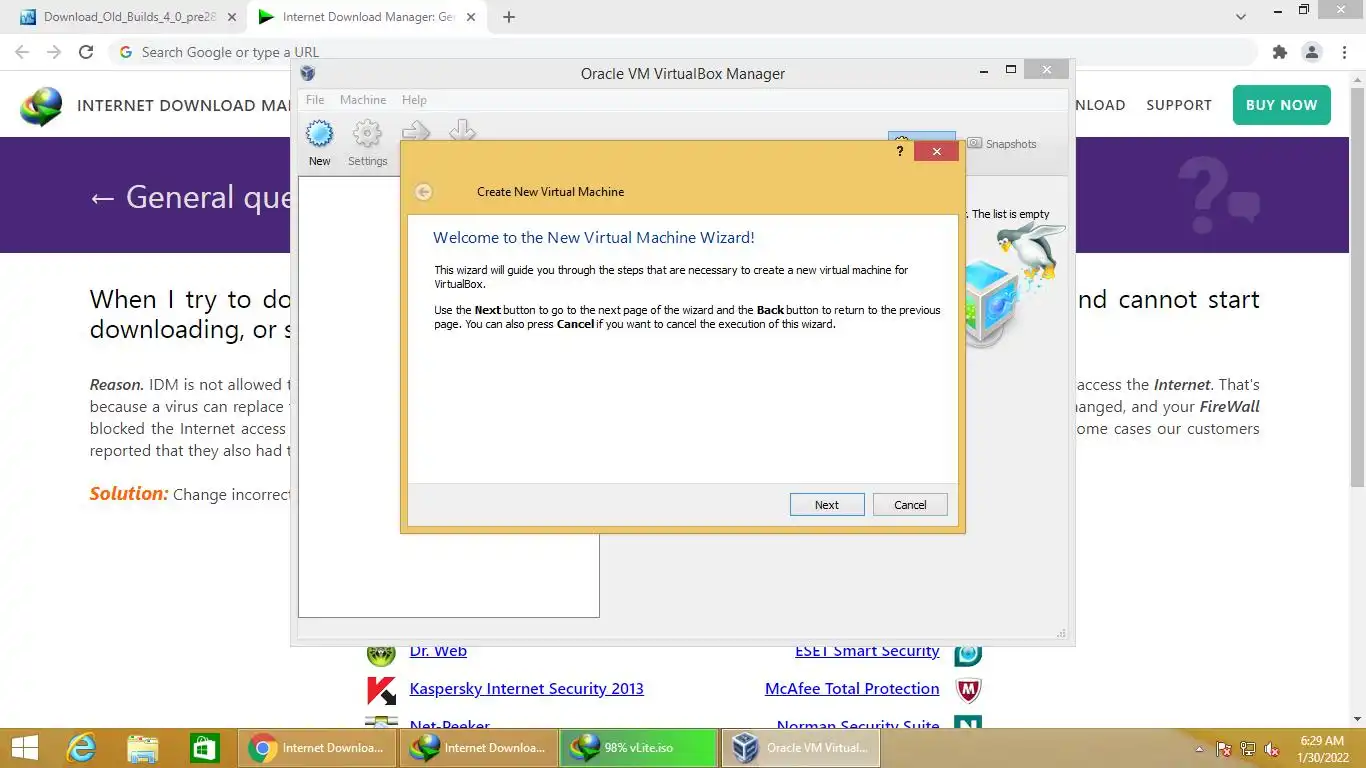Click the muted volume tray icon
Screen dimensions: 1366x768
tap(1272, 749)
